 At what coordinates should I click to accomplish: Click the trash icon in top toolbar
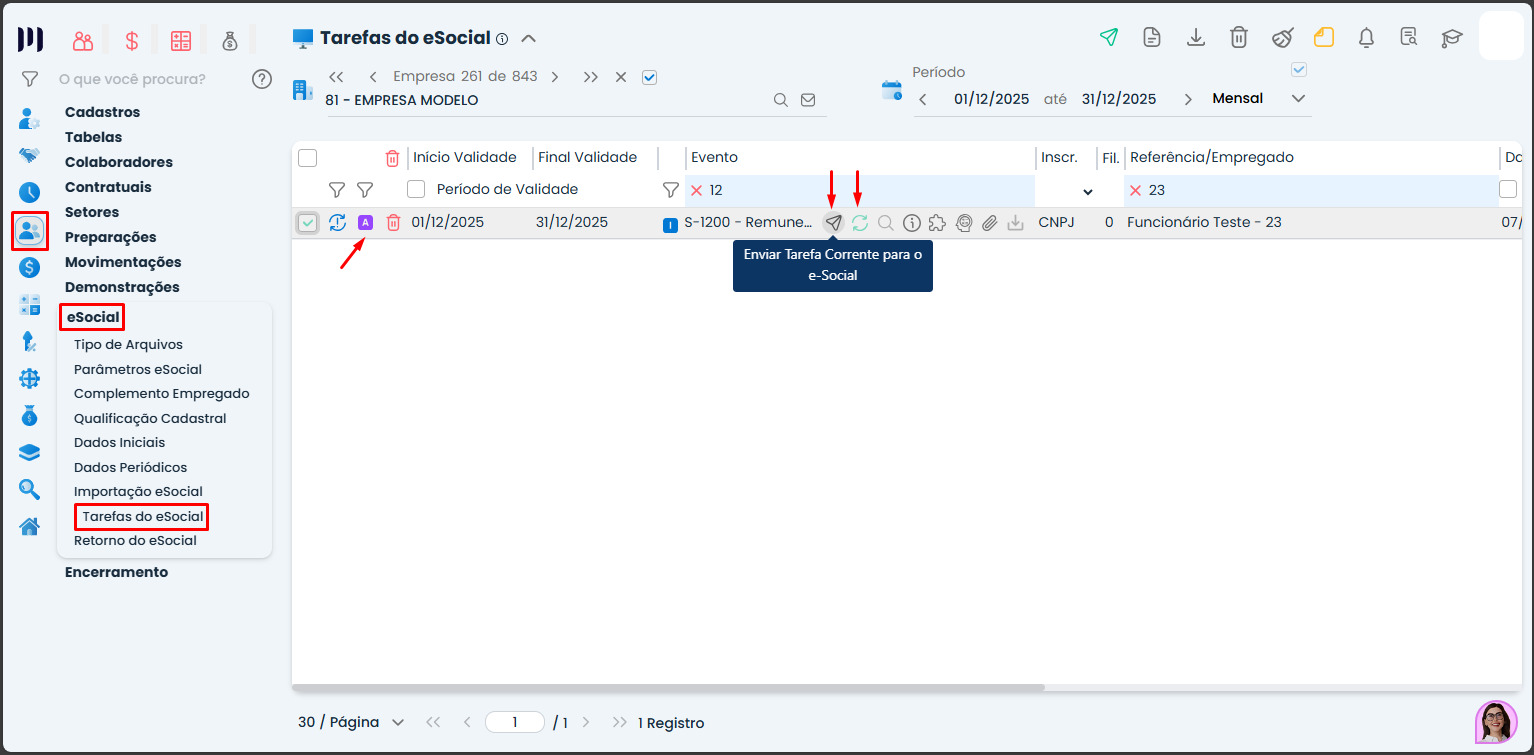pyautogui.click(x=1238, y=38)
